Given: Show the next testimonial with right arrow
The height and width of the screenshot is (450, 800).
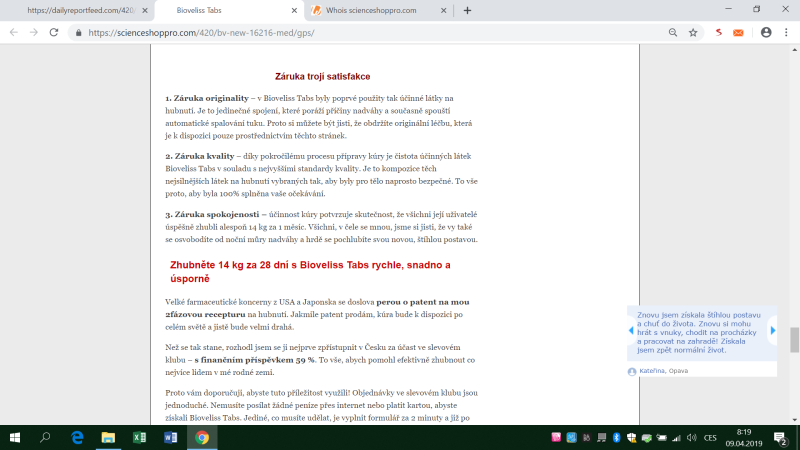Looking at the screenshot, I should pyautogui.click(x=773, y=331).
